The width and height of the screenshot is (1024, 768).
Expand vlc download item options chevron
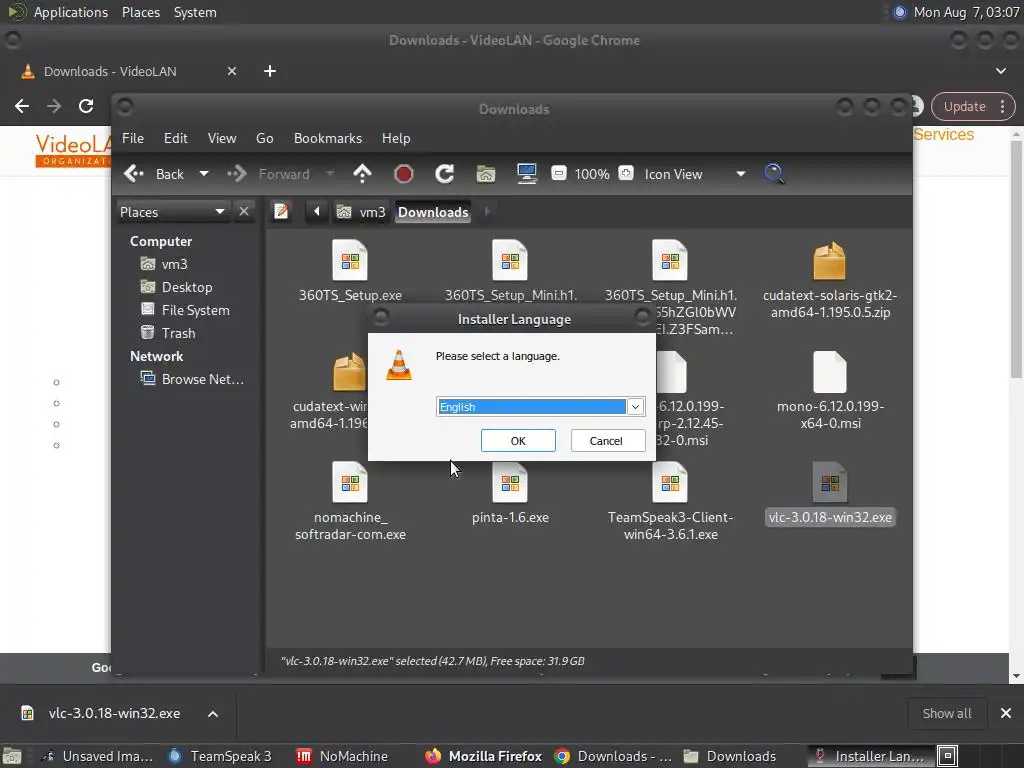pos(213,714)
